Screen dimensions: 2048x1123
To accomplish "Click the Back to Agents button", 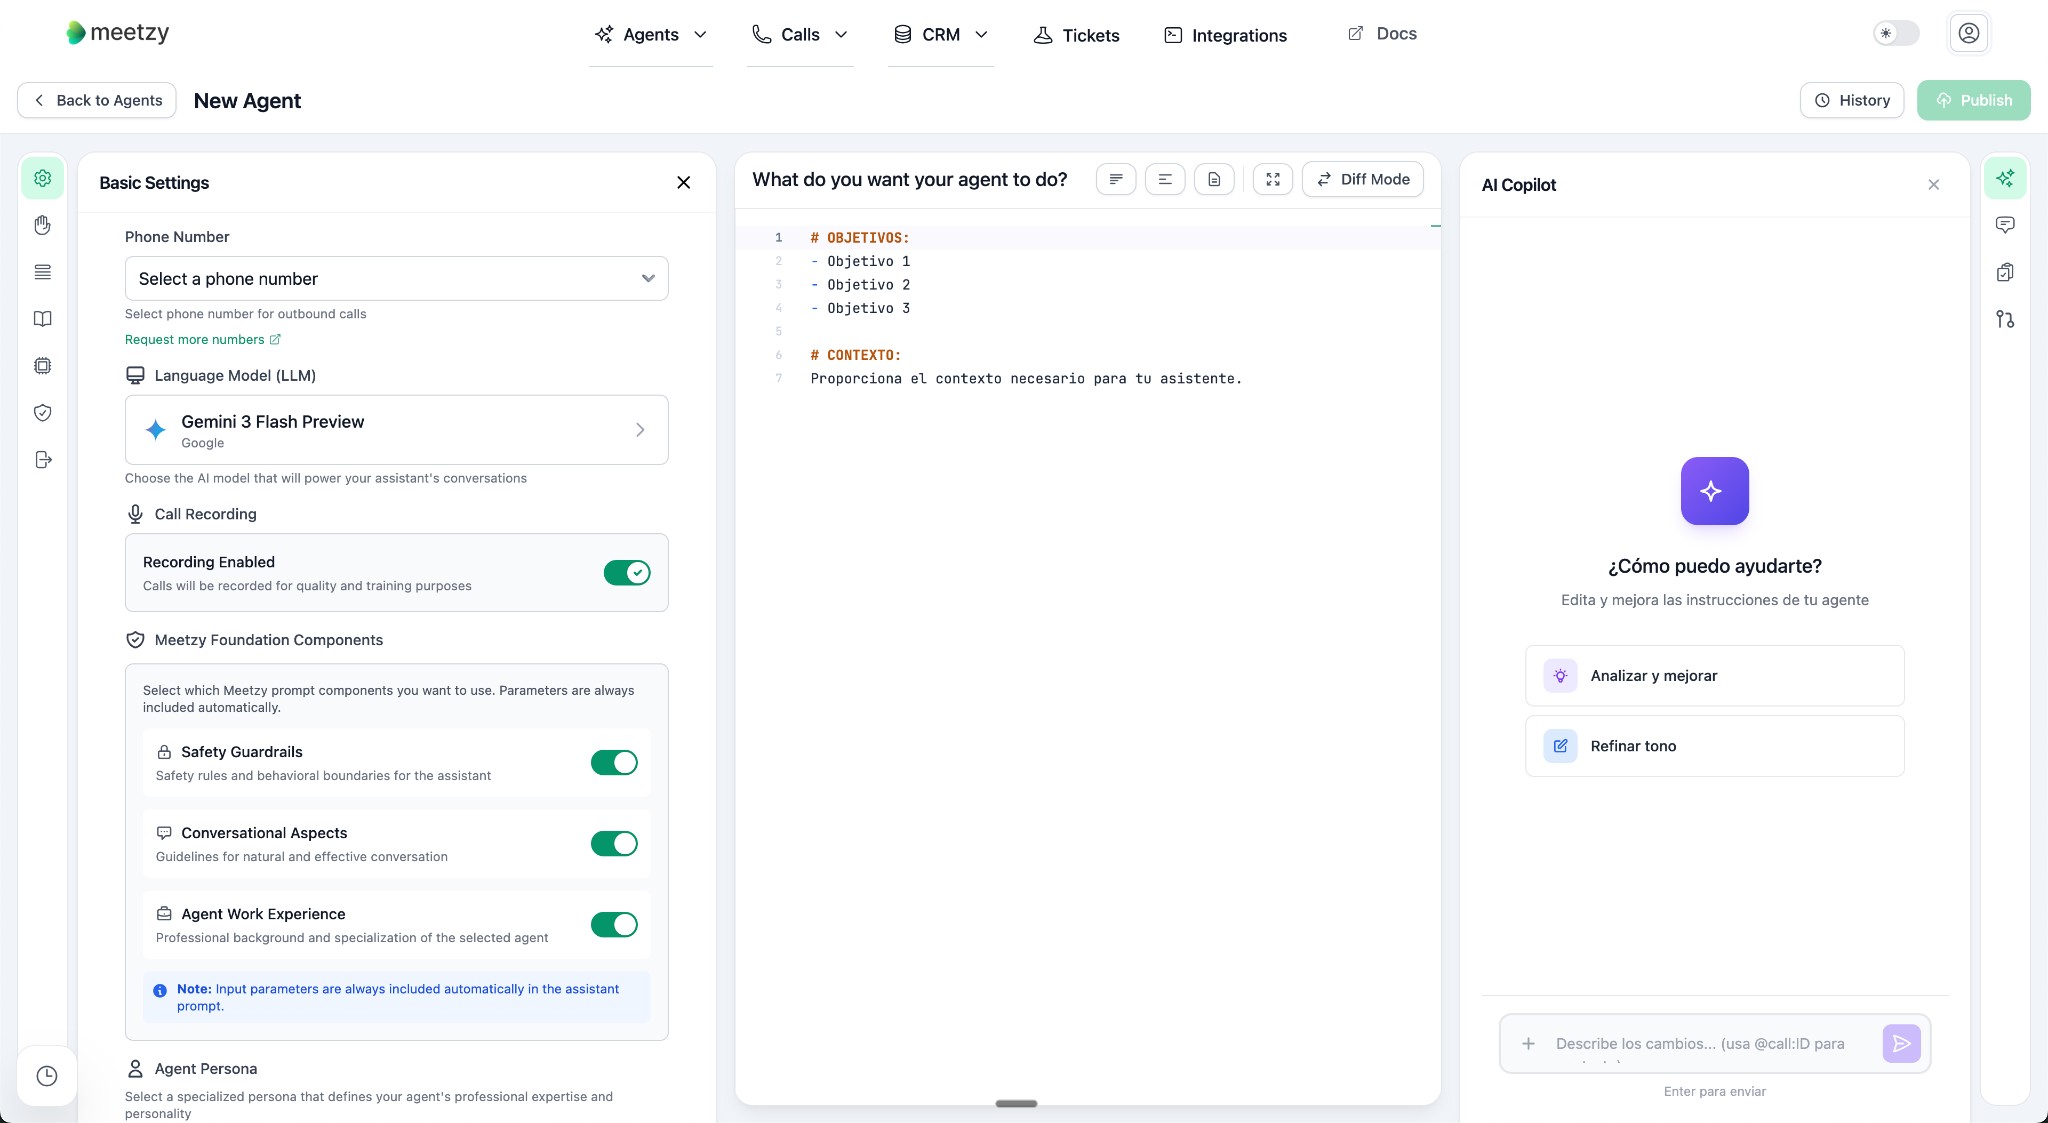I will tap(97, 100).
